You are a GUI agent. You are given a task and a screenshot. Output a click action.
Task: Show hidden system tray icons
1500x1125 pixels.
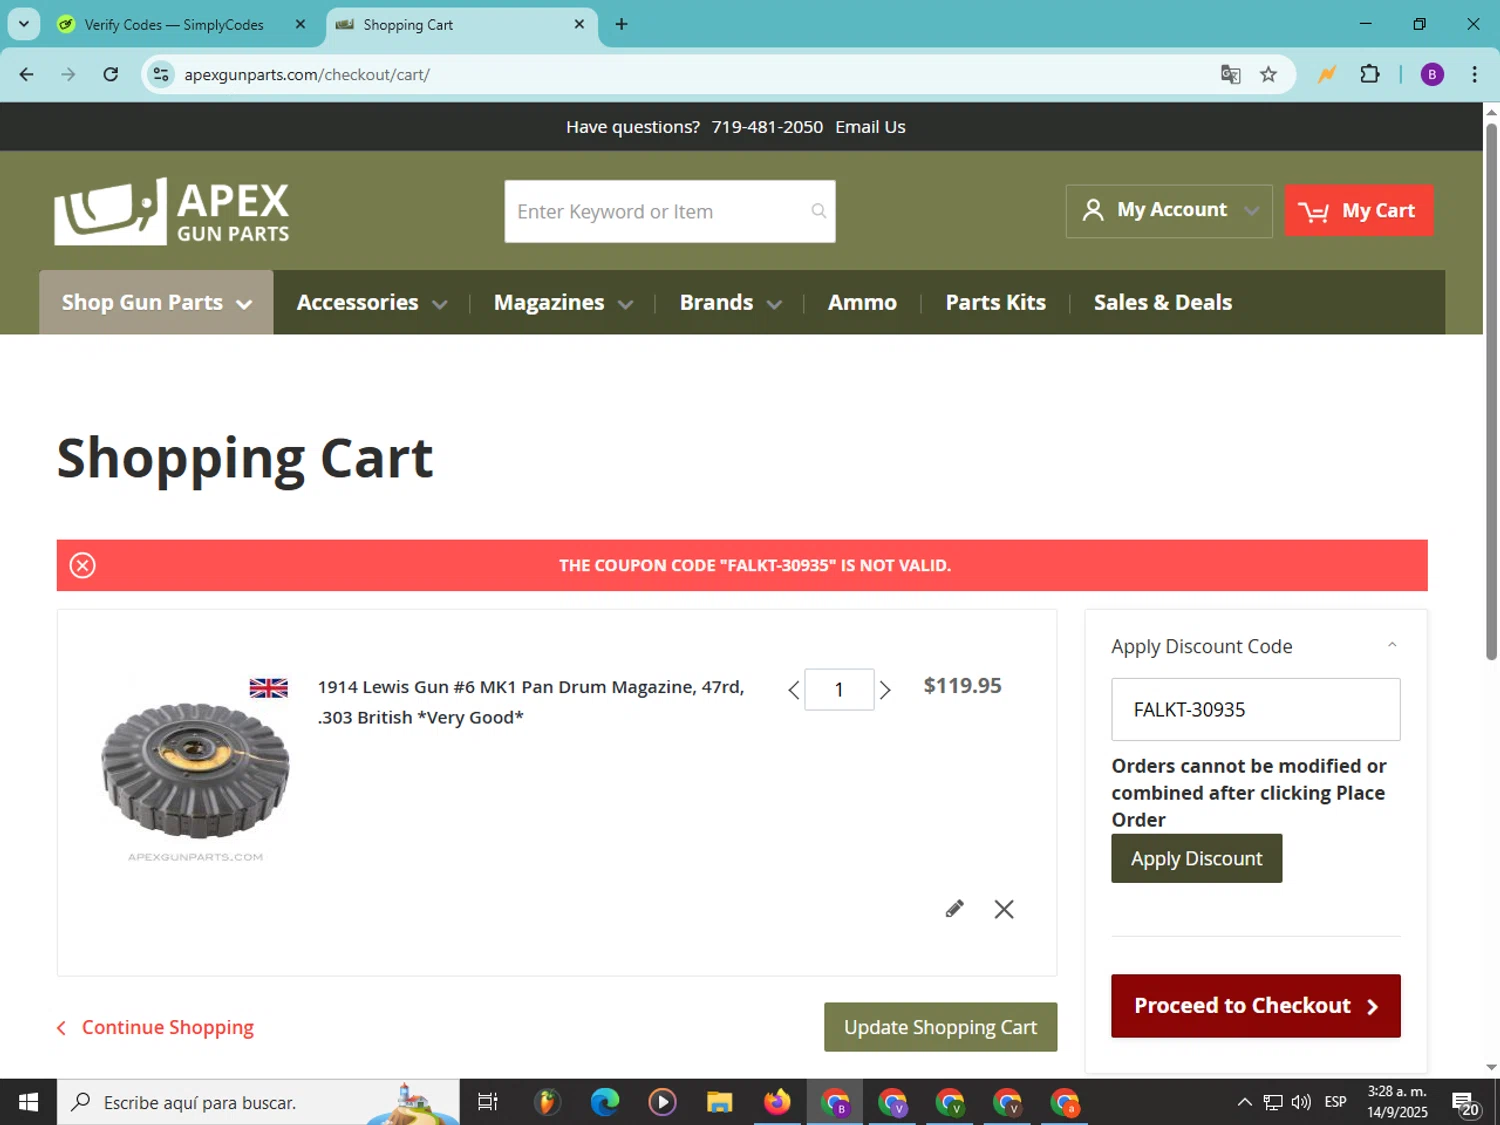click(x=1244, y=1102)
